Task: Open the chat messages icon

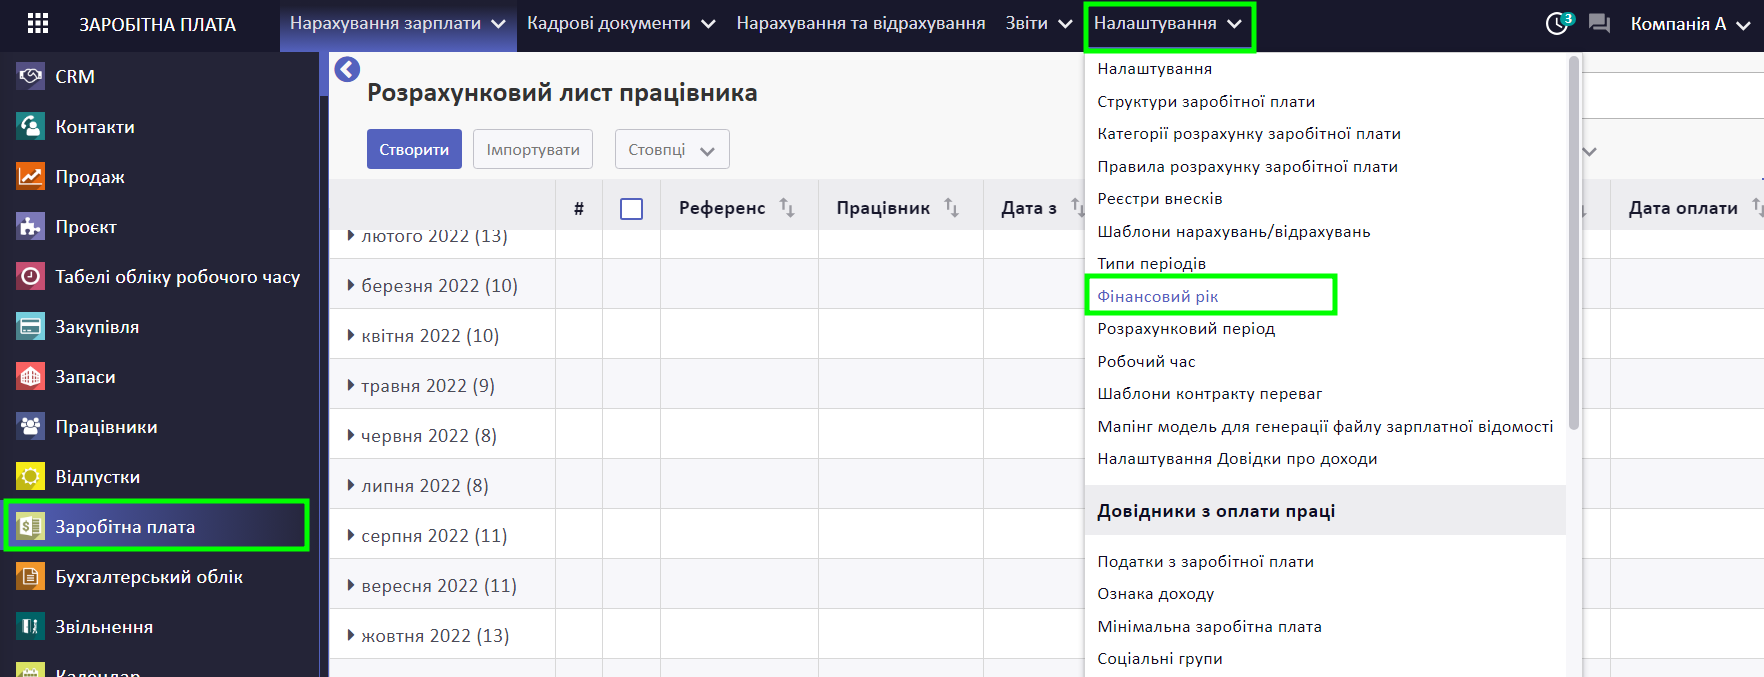Action: point(1599,24)
